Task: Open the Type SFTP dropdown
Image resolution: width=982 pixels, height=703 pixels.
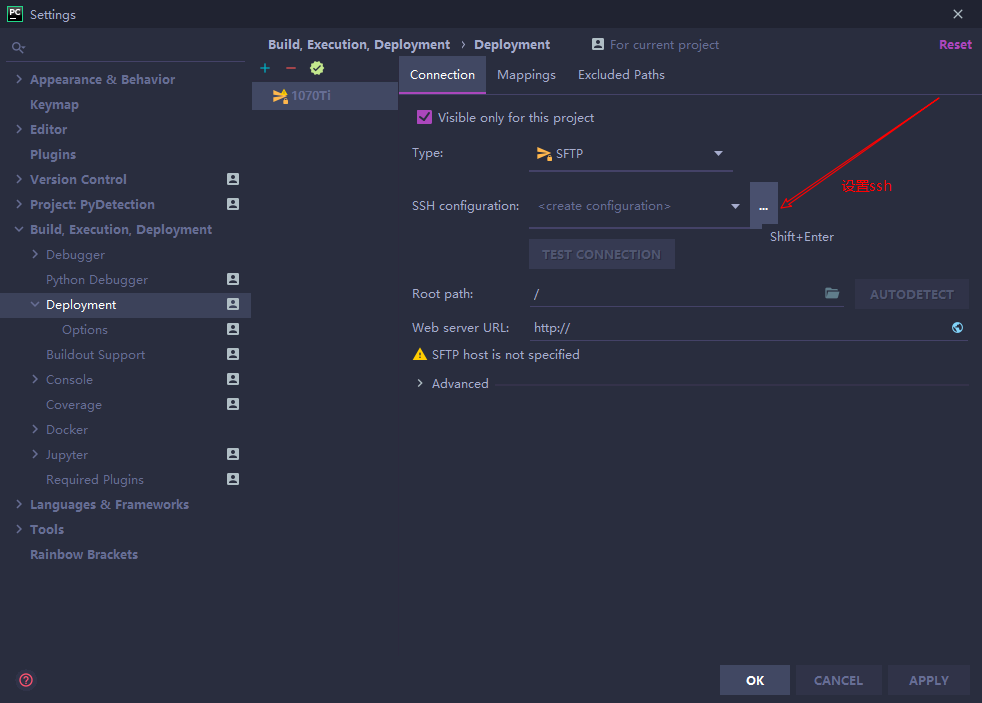Action: click(631, 154)
